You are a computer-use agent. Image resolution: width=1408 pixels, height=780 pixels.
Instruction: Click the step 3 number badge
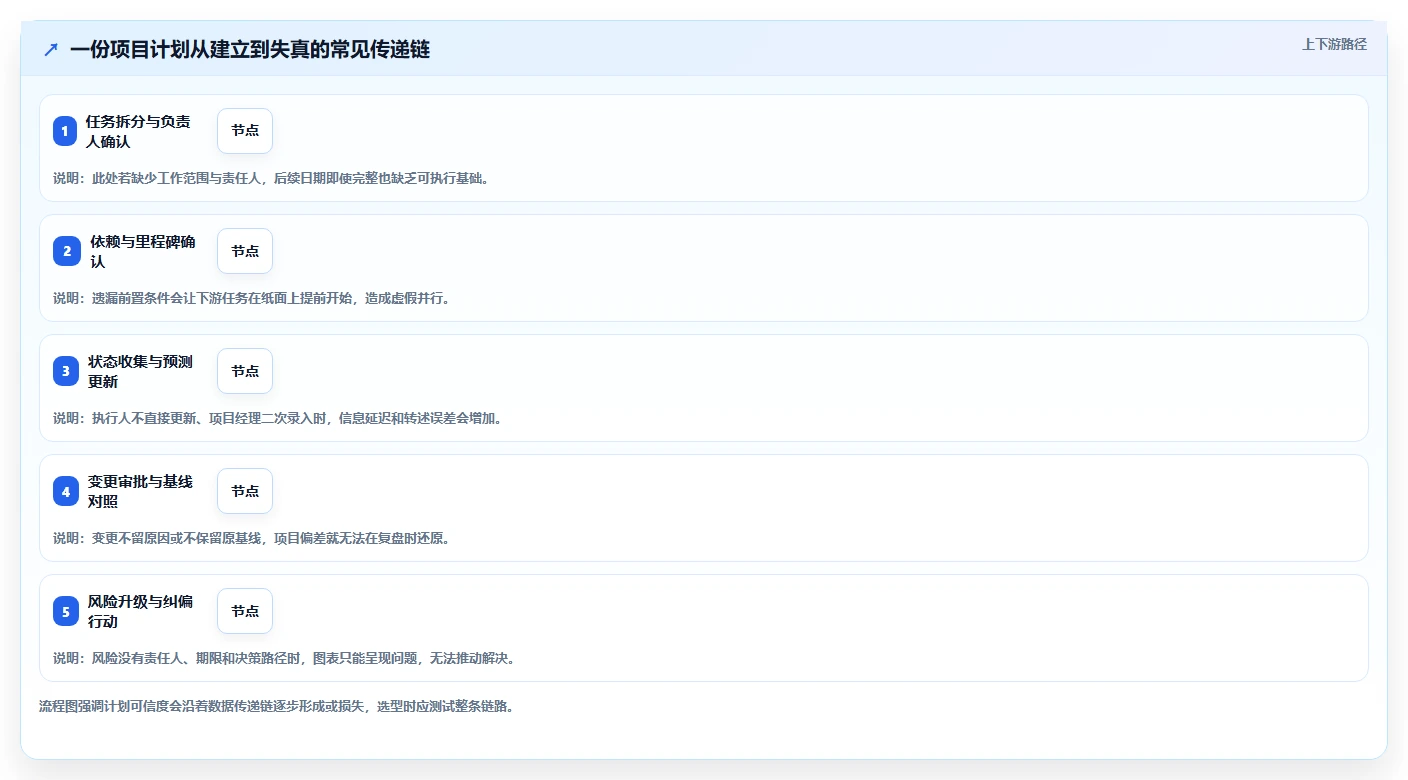[x=65, y=371]
